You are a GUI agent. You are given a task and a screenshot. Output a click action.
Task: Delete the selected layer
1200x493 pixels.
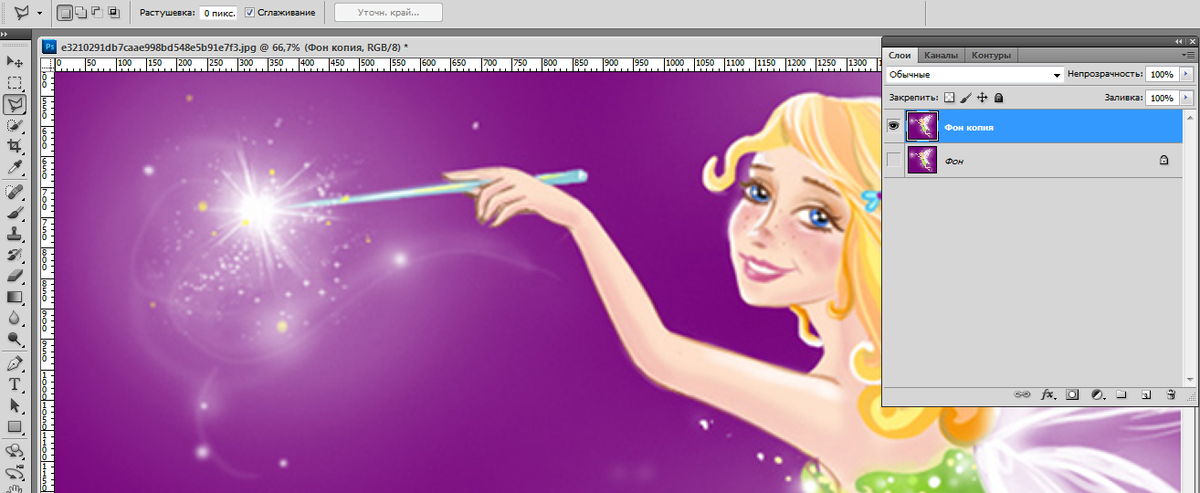pyautogui.click(x=1171, y=395)
